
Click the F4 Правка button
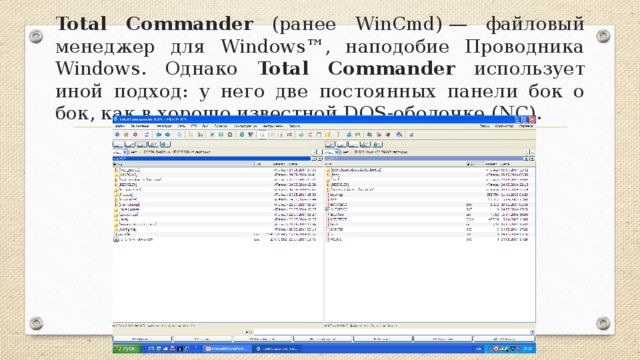click(202, 339)
